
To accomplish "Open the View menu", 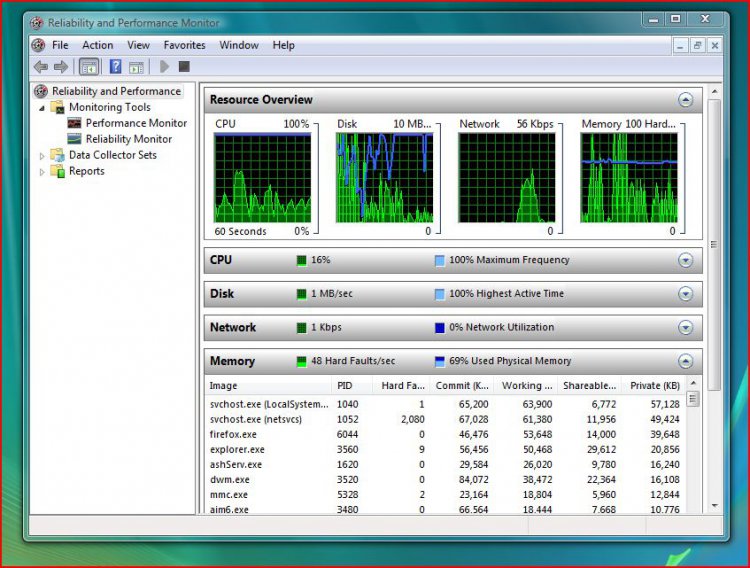I will click(138, 45).
